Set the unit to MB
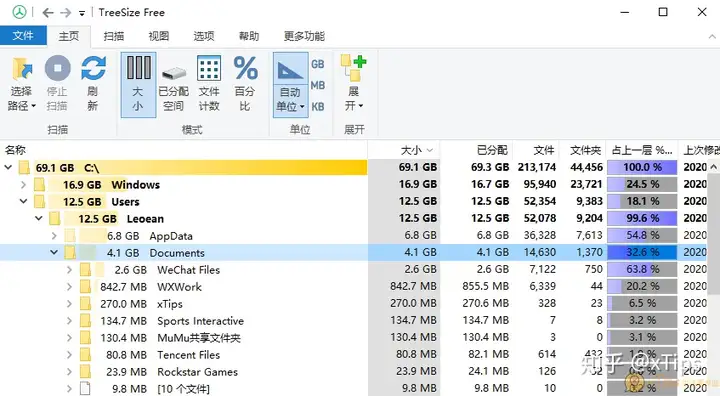Viewport: 720px width, 396px height. click(318, 85)
